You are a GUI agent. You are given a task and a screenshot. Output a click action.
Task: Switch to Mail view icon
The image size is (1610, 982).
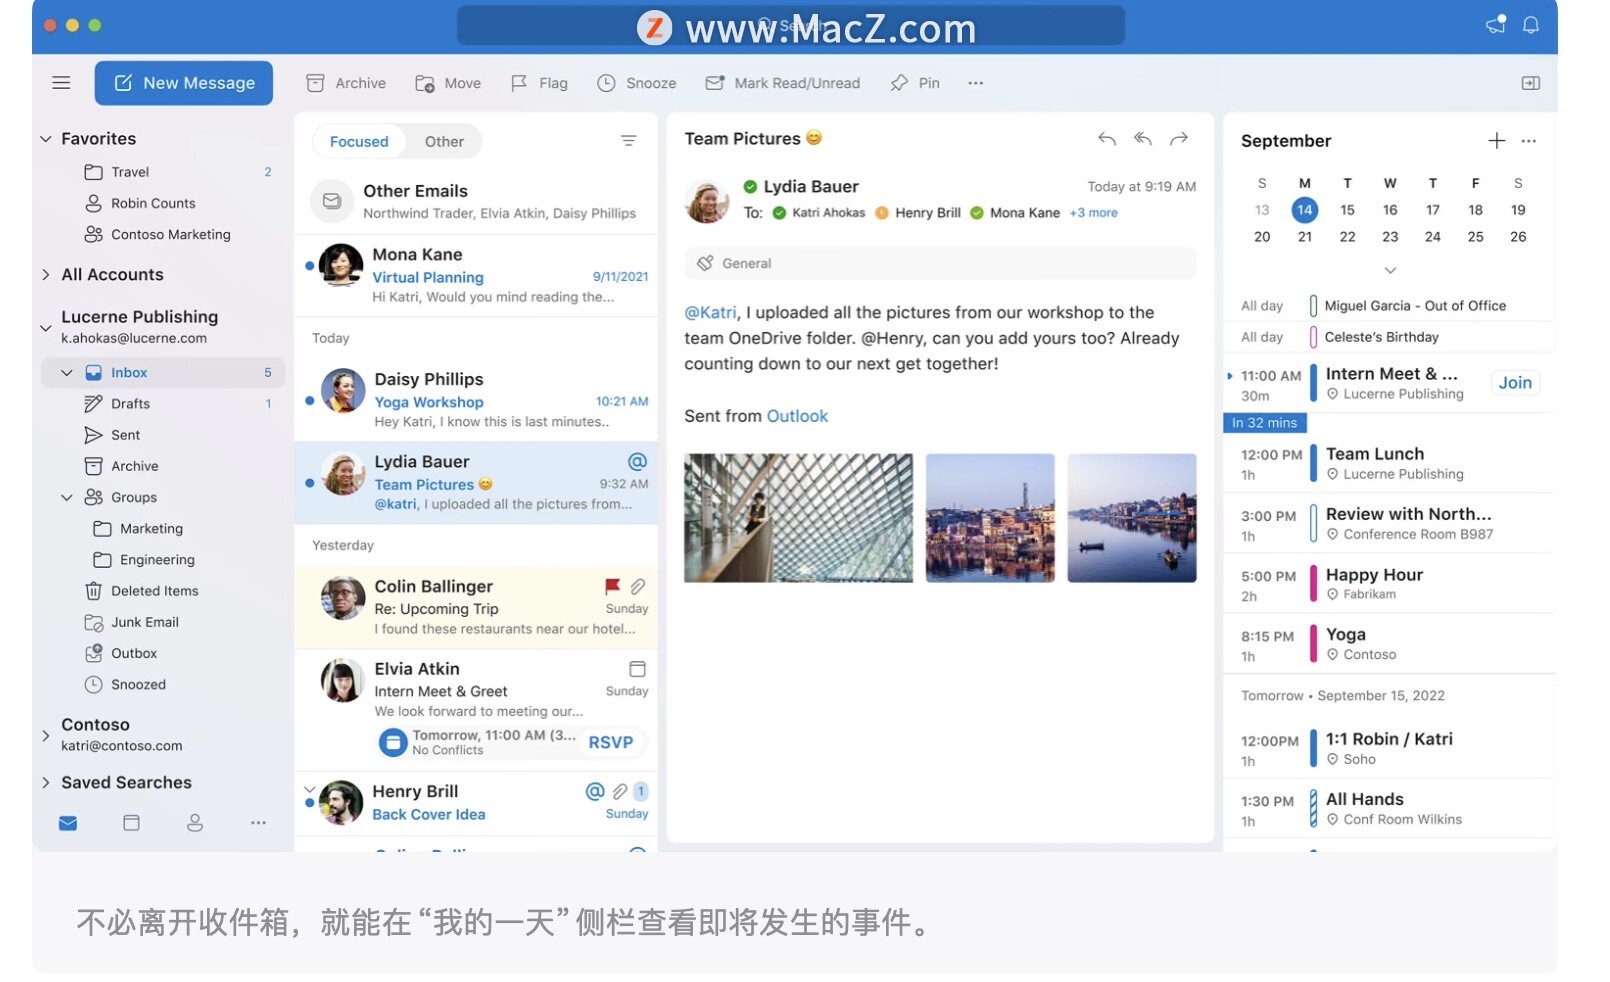[x=68, y=823]
